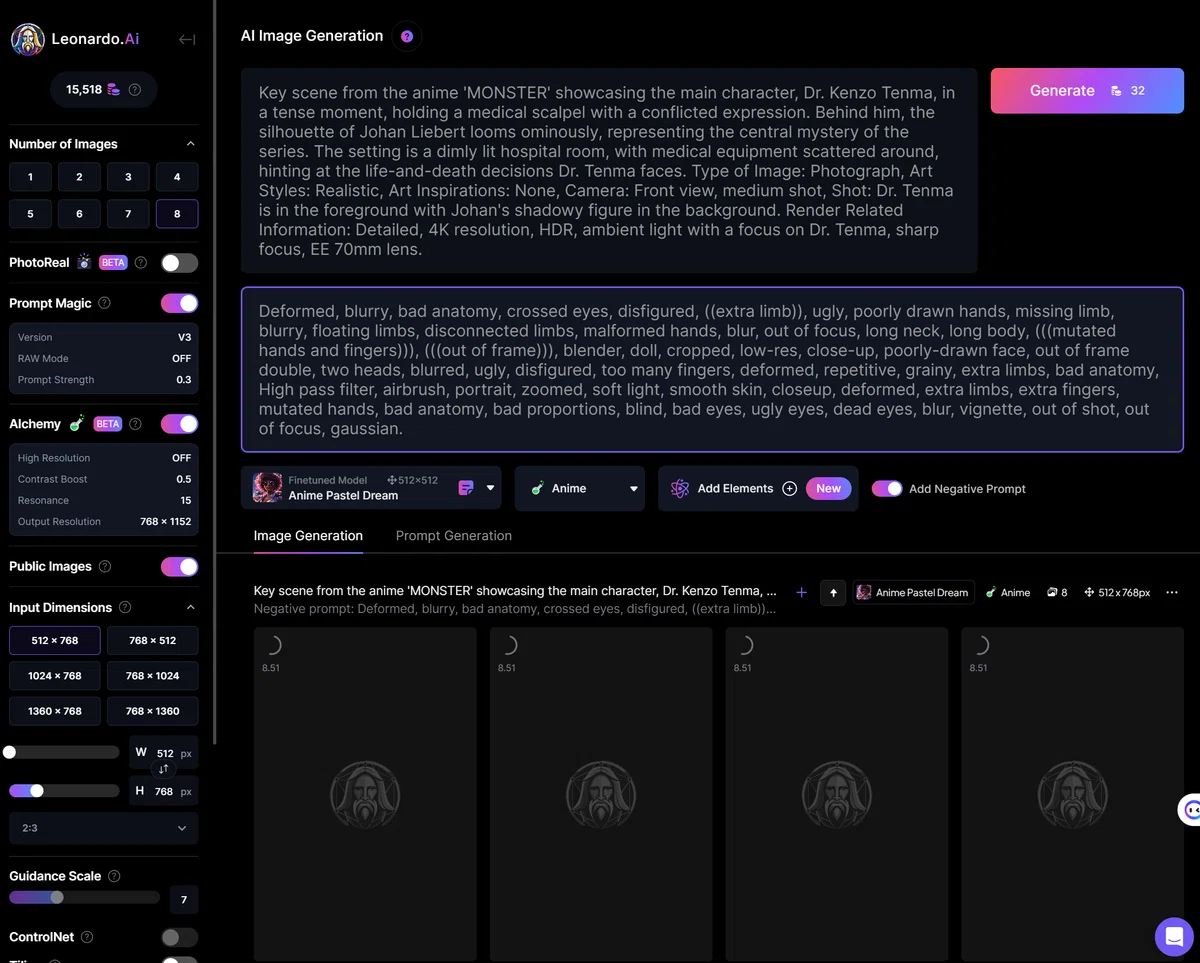
Task: Open the AI Image Generation help icon
Action: tap(407, 36)
